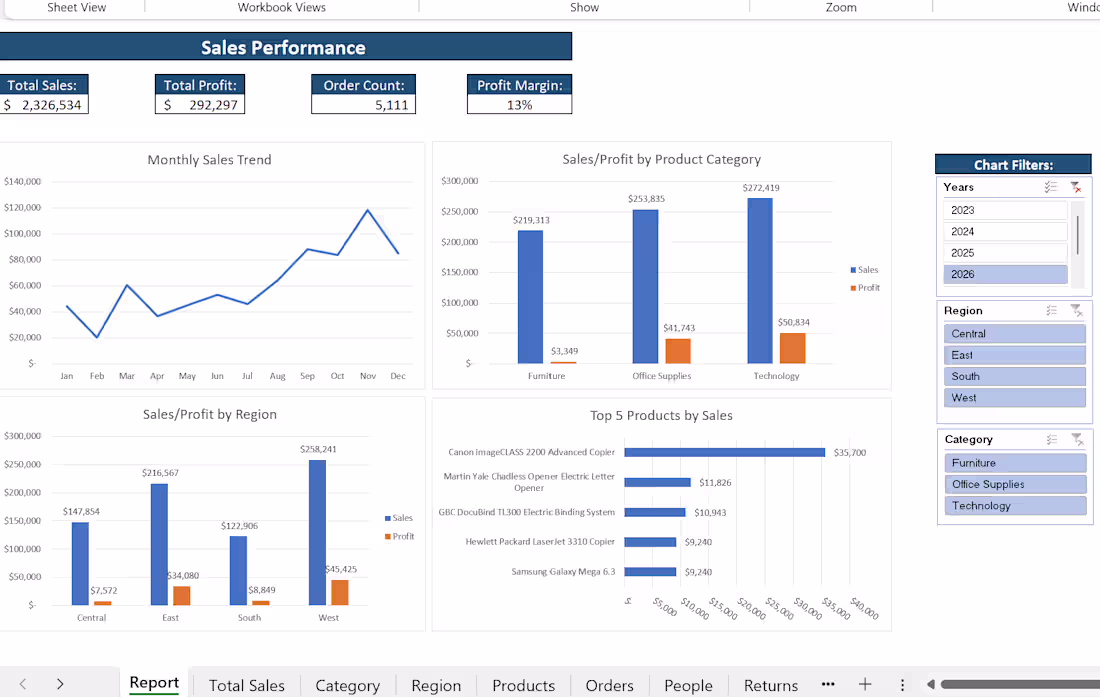Click Sales/Profit by Product Category chart title
The width and height of the screenshot is (1100, 697).
coord(662,159)
